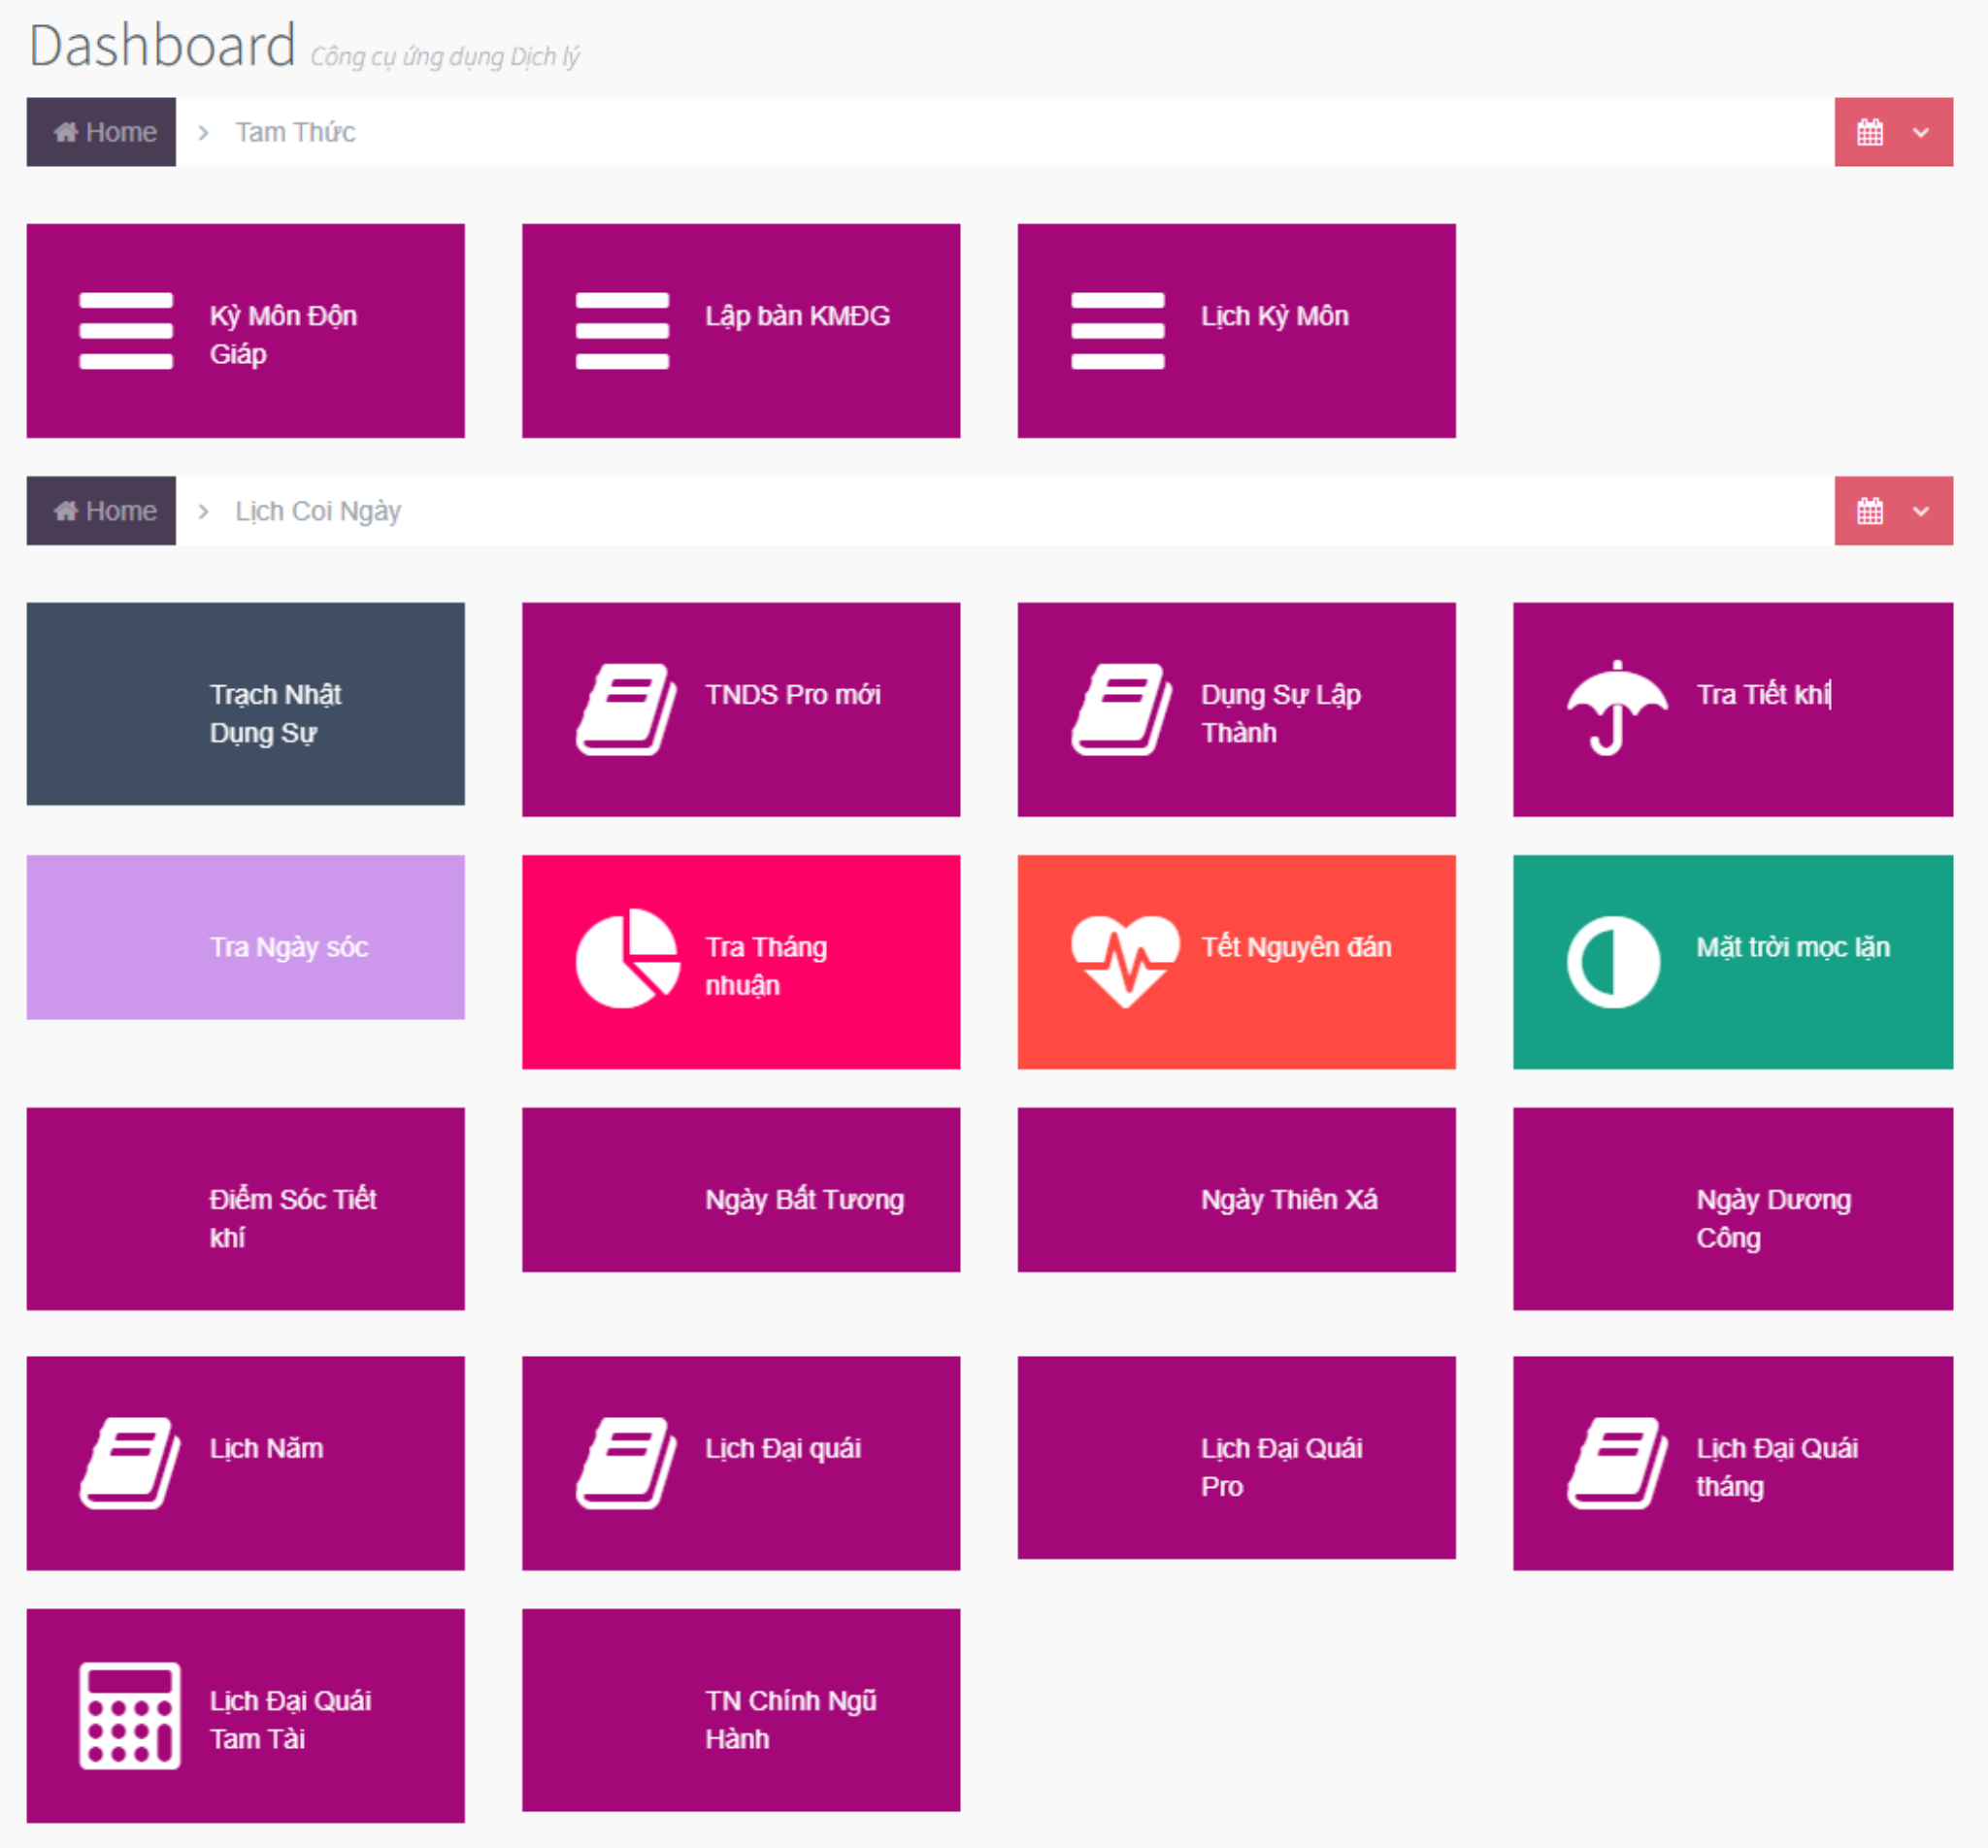This screenshot has width=1988, height=1848.
Task: Click the hamburger icon on Lịch Kỳ Môn tile
Action: [x=1117, y=331]
